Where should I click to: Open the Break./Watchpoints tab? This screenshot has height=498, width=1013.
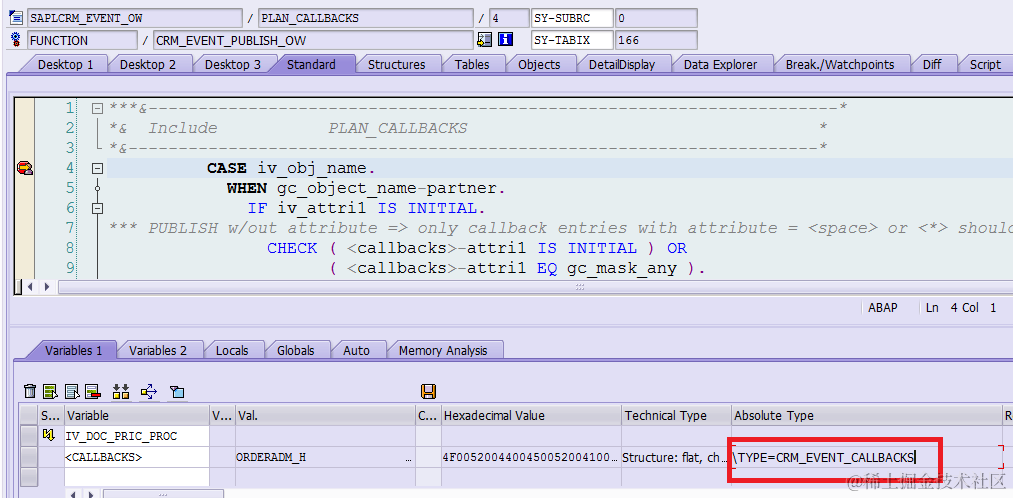click(840, 65)
